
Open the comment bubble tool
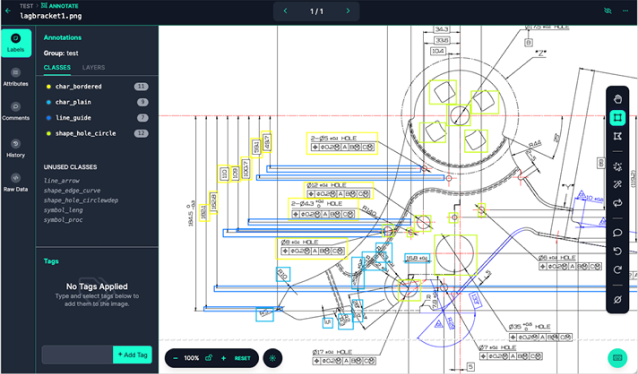617,232
